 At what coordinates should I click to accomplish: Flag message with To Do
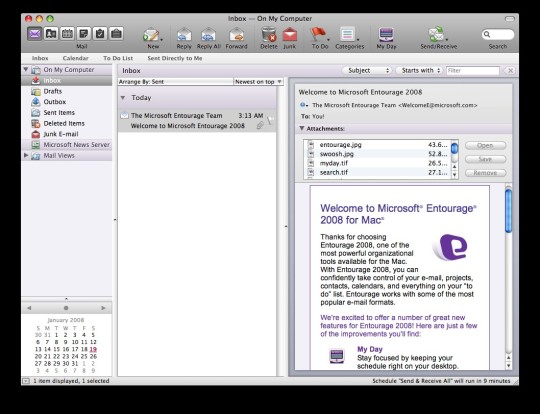click(x=319, y=38)
